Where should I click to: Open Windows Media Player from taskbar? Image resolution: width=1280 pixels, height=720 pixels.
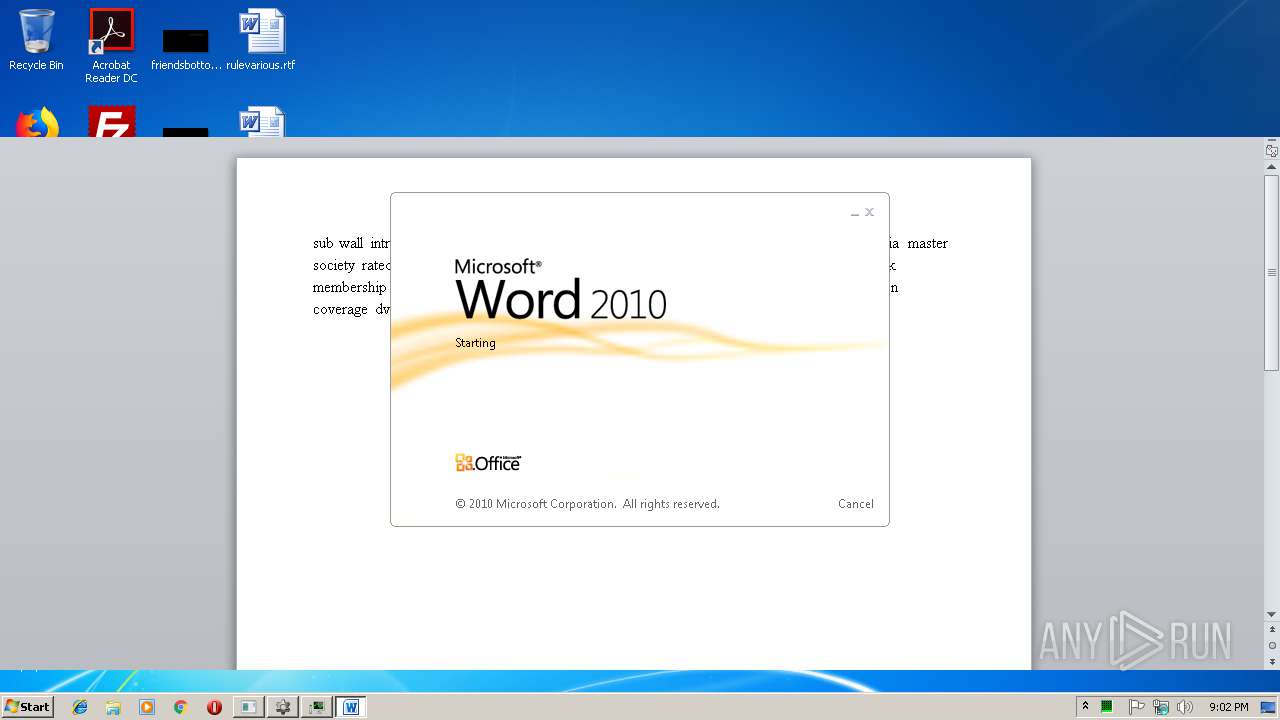point(147,707)
